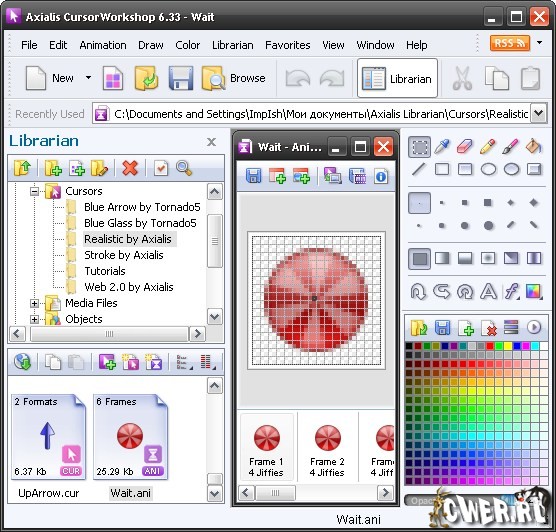Pick the pure red swatch in top row
The height and width of the screenshot is (532, 556).
click(490, 346)
